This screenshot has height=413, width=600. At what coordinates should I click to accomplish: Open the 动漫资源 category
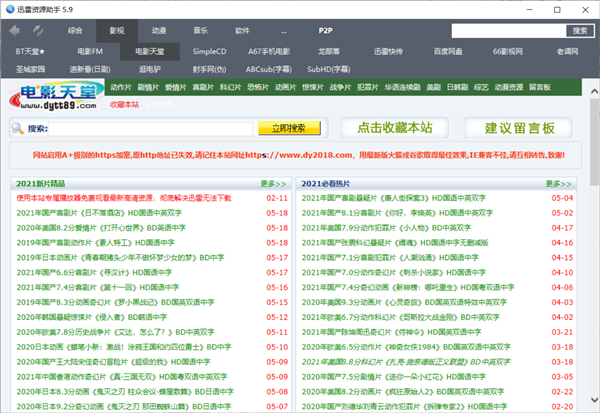click(x=509, y=87)
